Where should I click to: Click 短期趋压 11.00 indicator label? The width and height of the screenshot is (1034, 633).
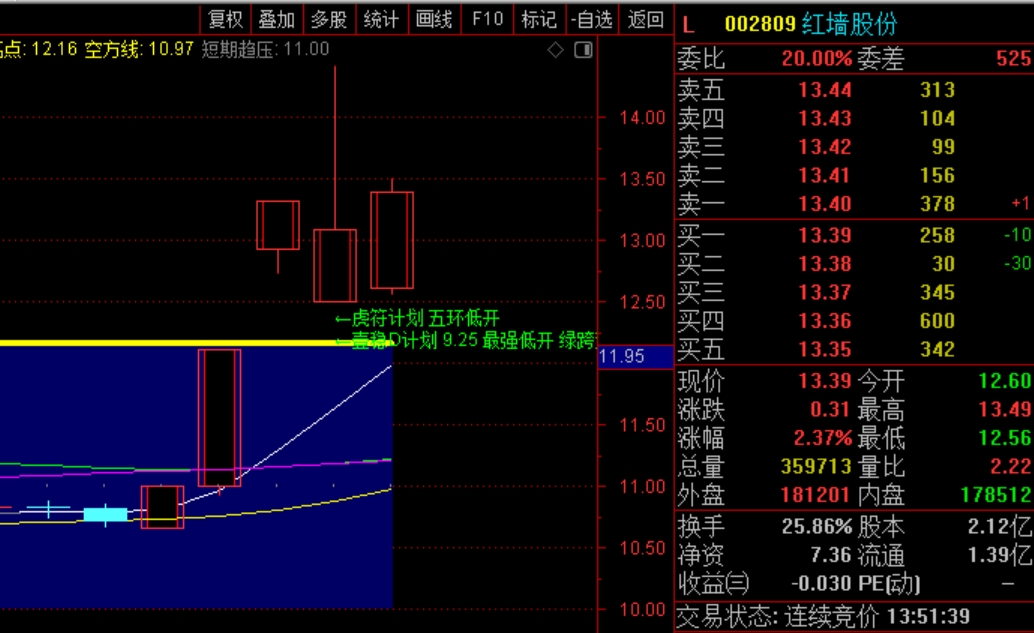point(265,49)
